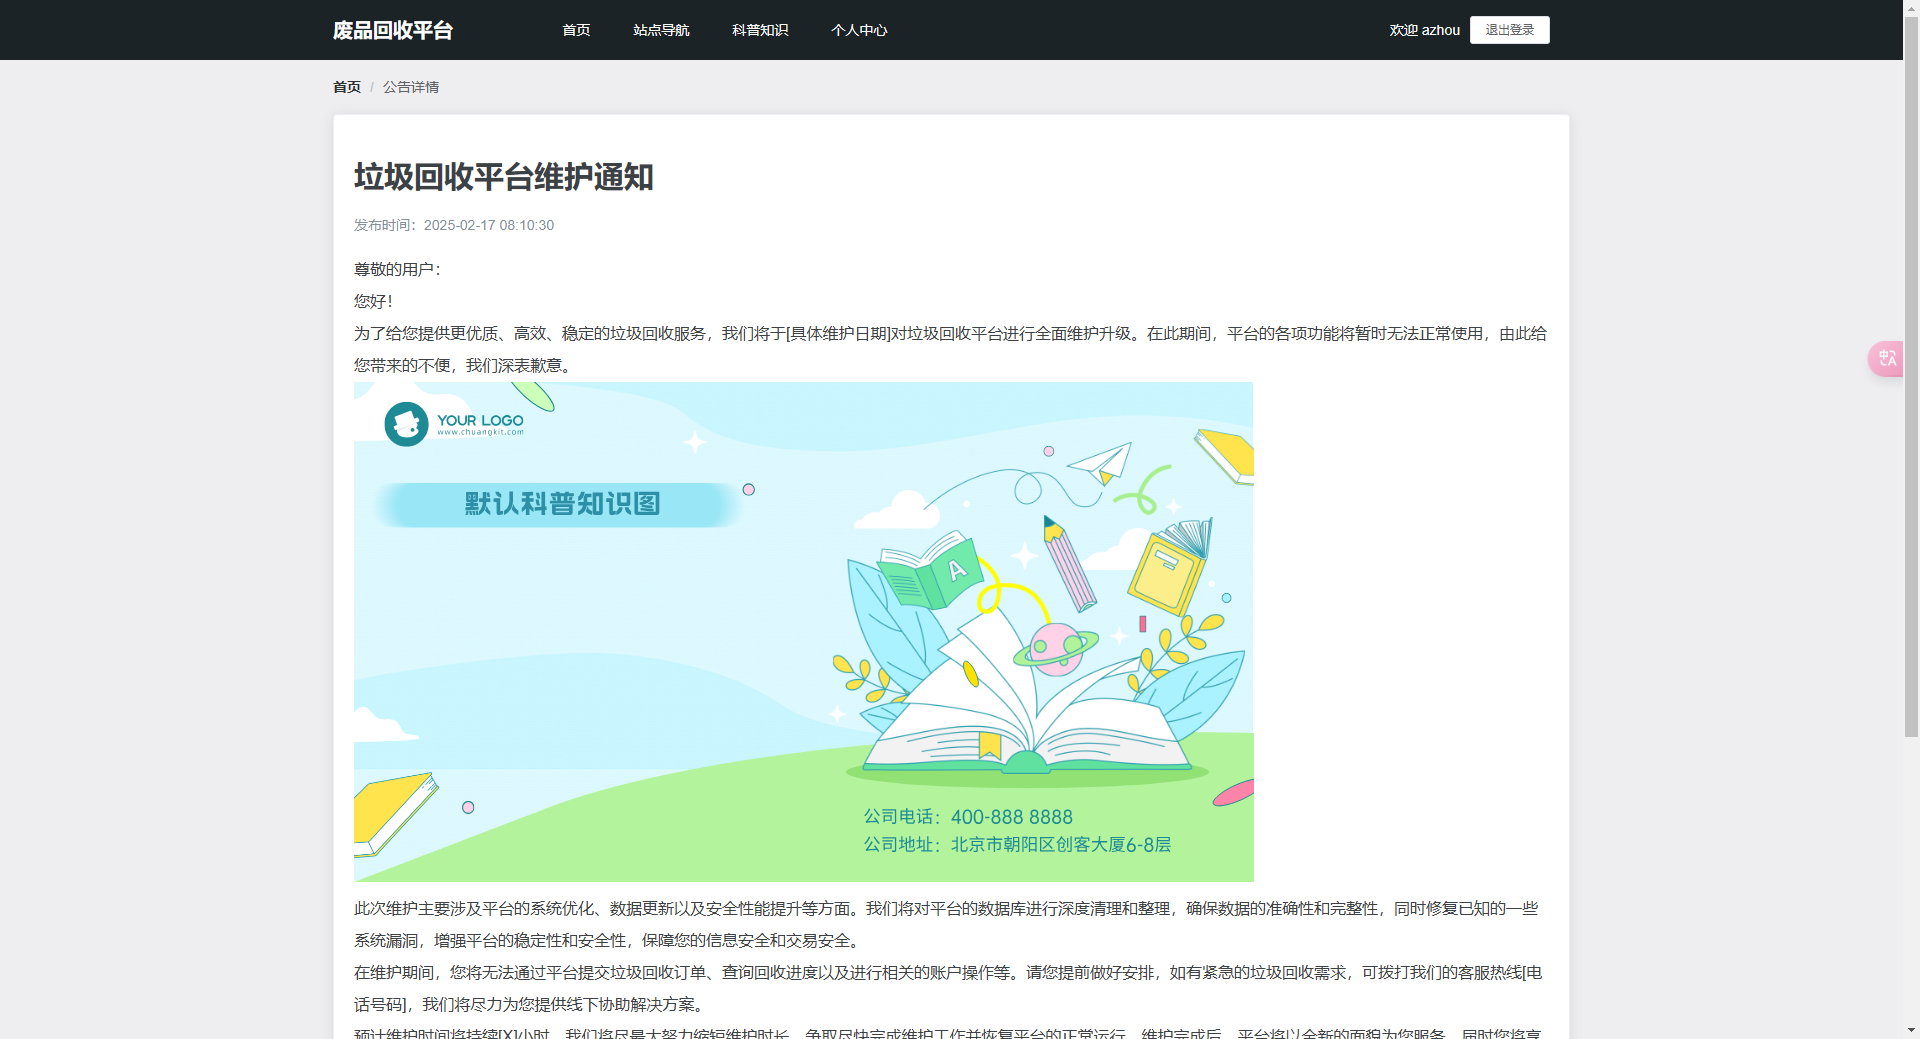Click the line 您好！
Viewport: 1920px width, 1039px height.
374,301
